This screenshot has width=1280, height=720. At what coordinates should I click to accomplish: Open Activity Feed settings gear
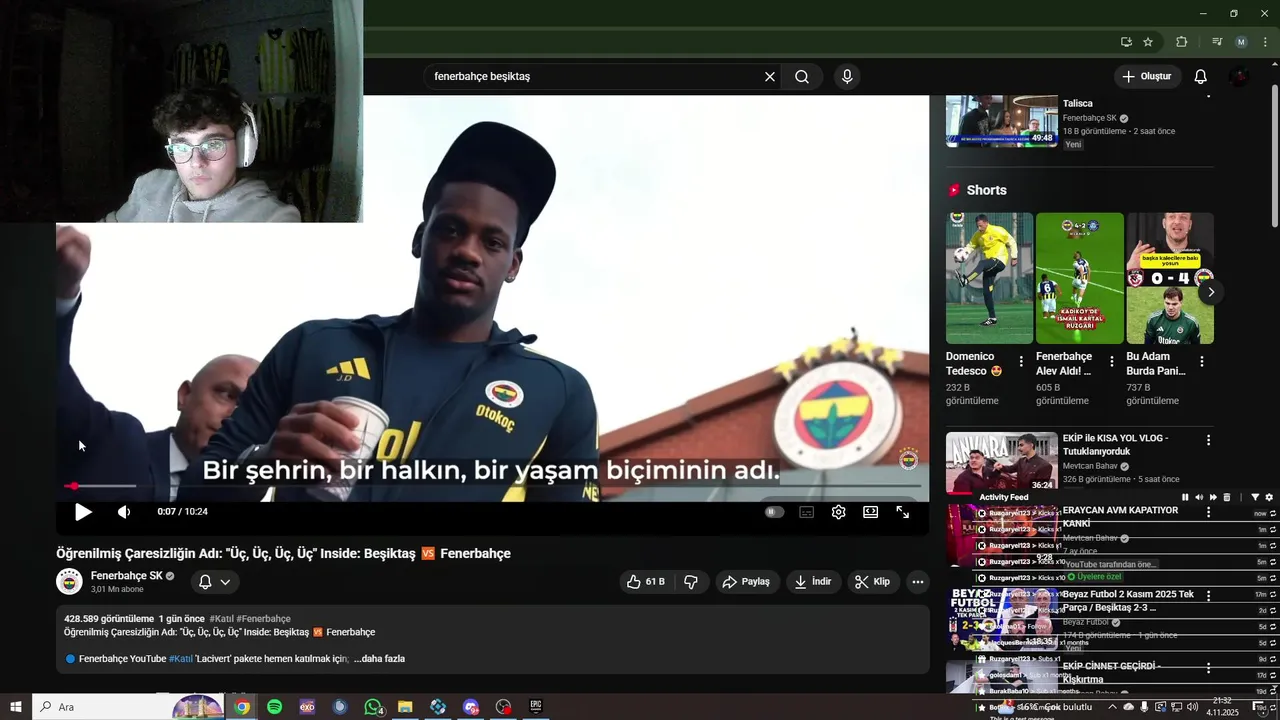coord(1269,497)
